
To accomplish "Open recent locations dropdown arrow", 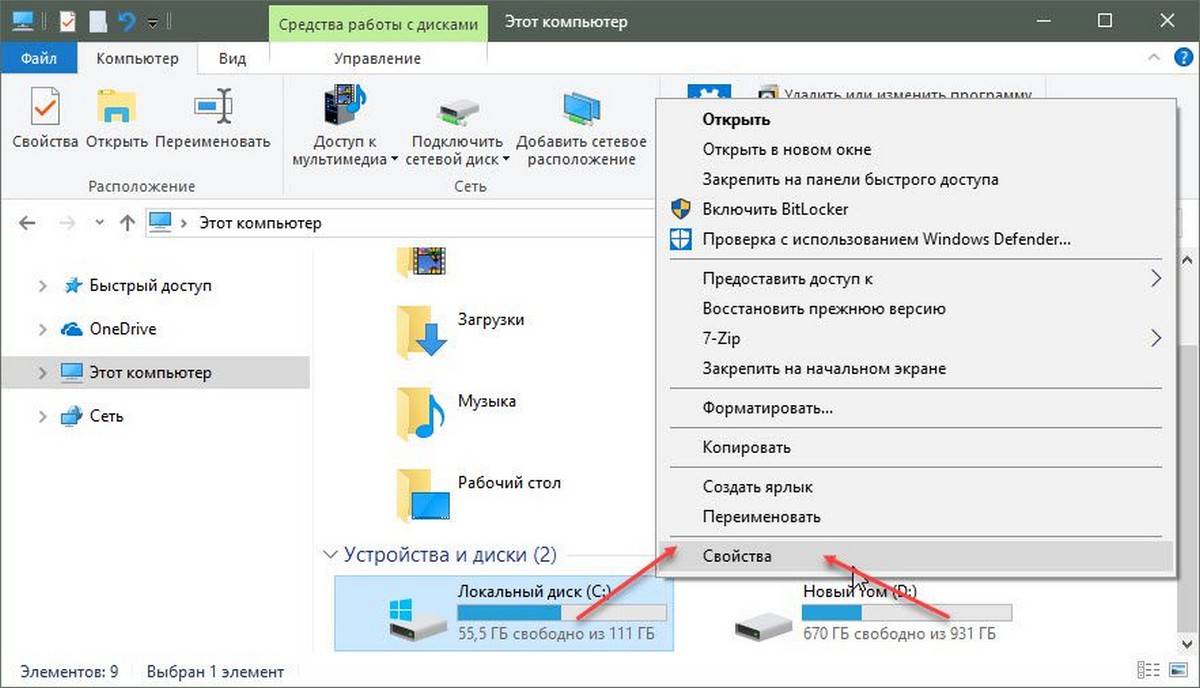I will pos(97,223).
